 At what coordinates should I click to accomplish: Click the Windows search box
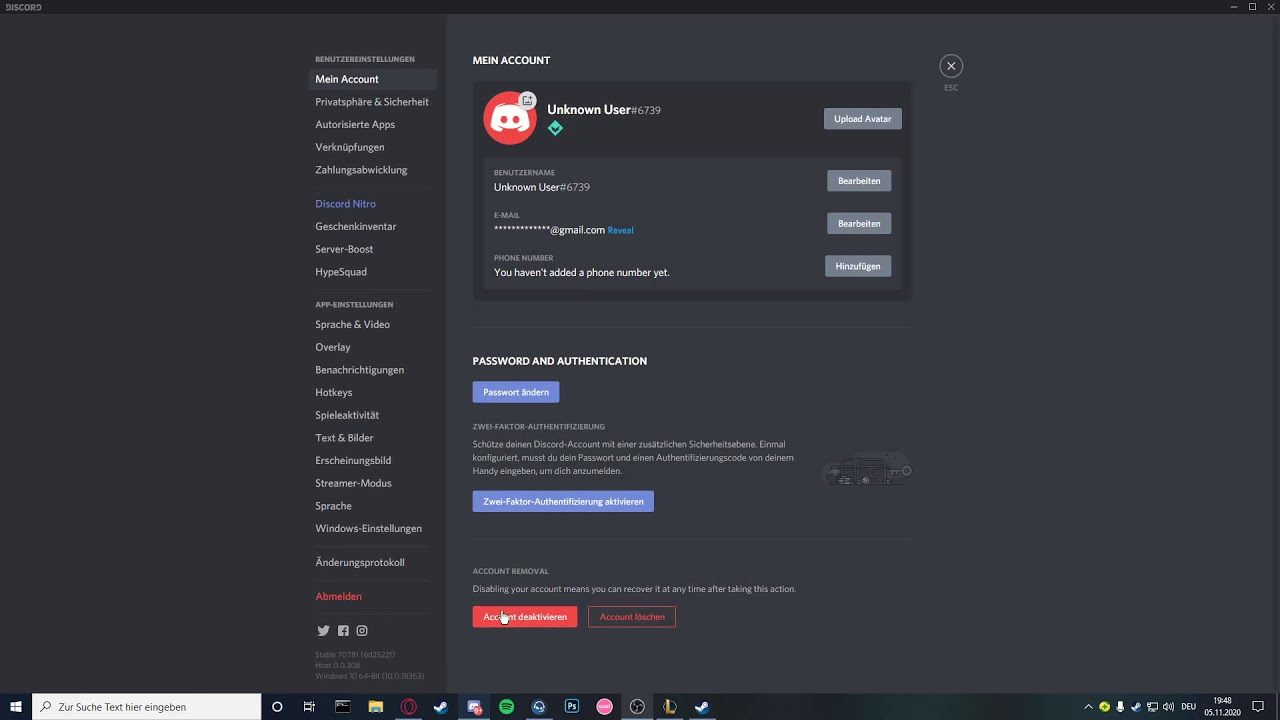click(147, 707)
